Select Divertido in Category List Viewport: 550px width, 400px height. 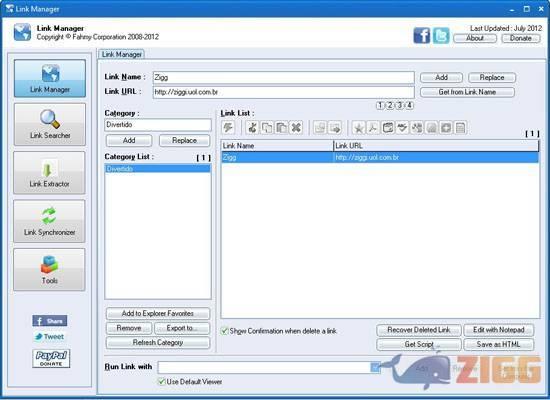[158, 169]
